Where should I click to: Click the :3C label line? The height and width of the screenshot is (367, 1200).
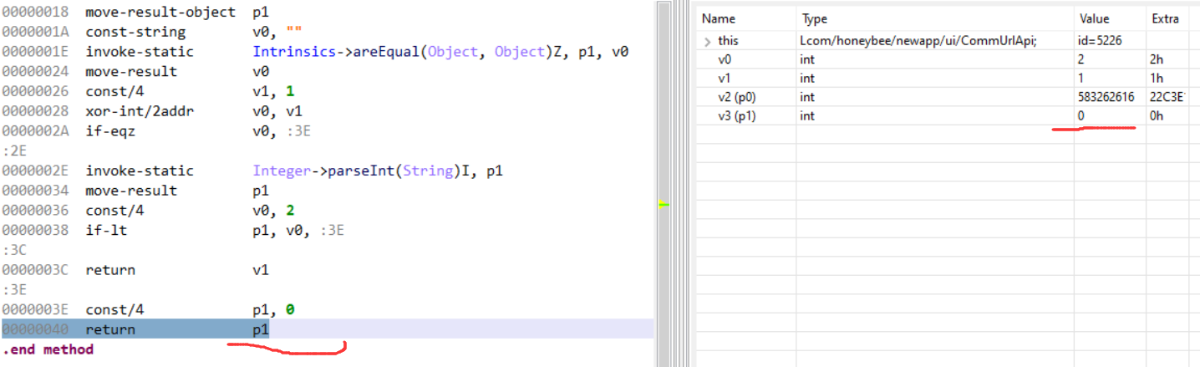click(14, 250)
